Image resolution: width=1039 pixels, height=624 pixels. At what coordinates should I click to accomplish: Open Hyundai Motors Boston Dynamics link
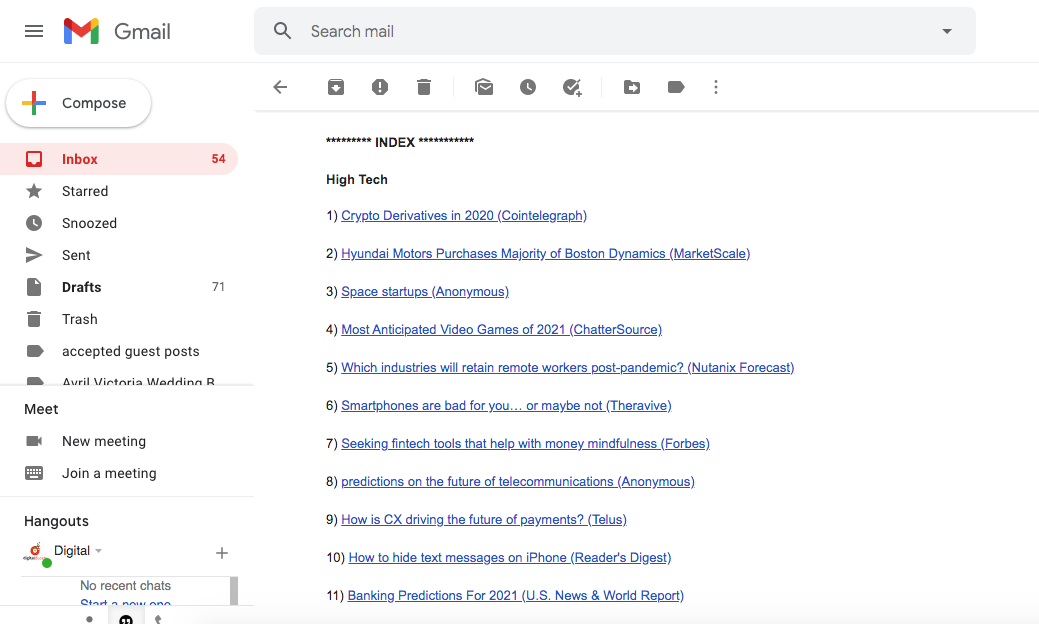[x=545, y=254]
